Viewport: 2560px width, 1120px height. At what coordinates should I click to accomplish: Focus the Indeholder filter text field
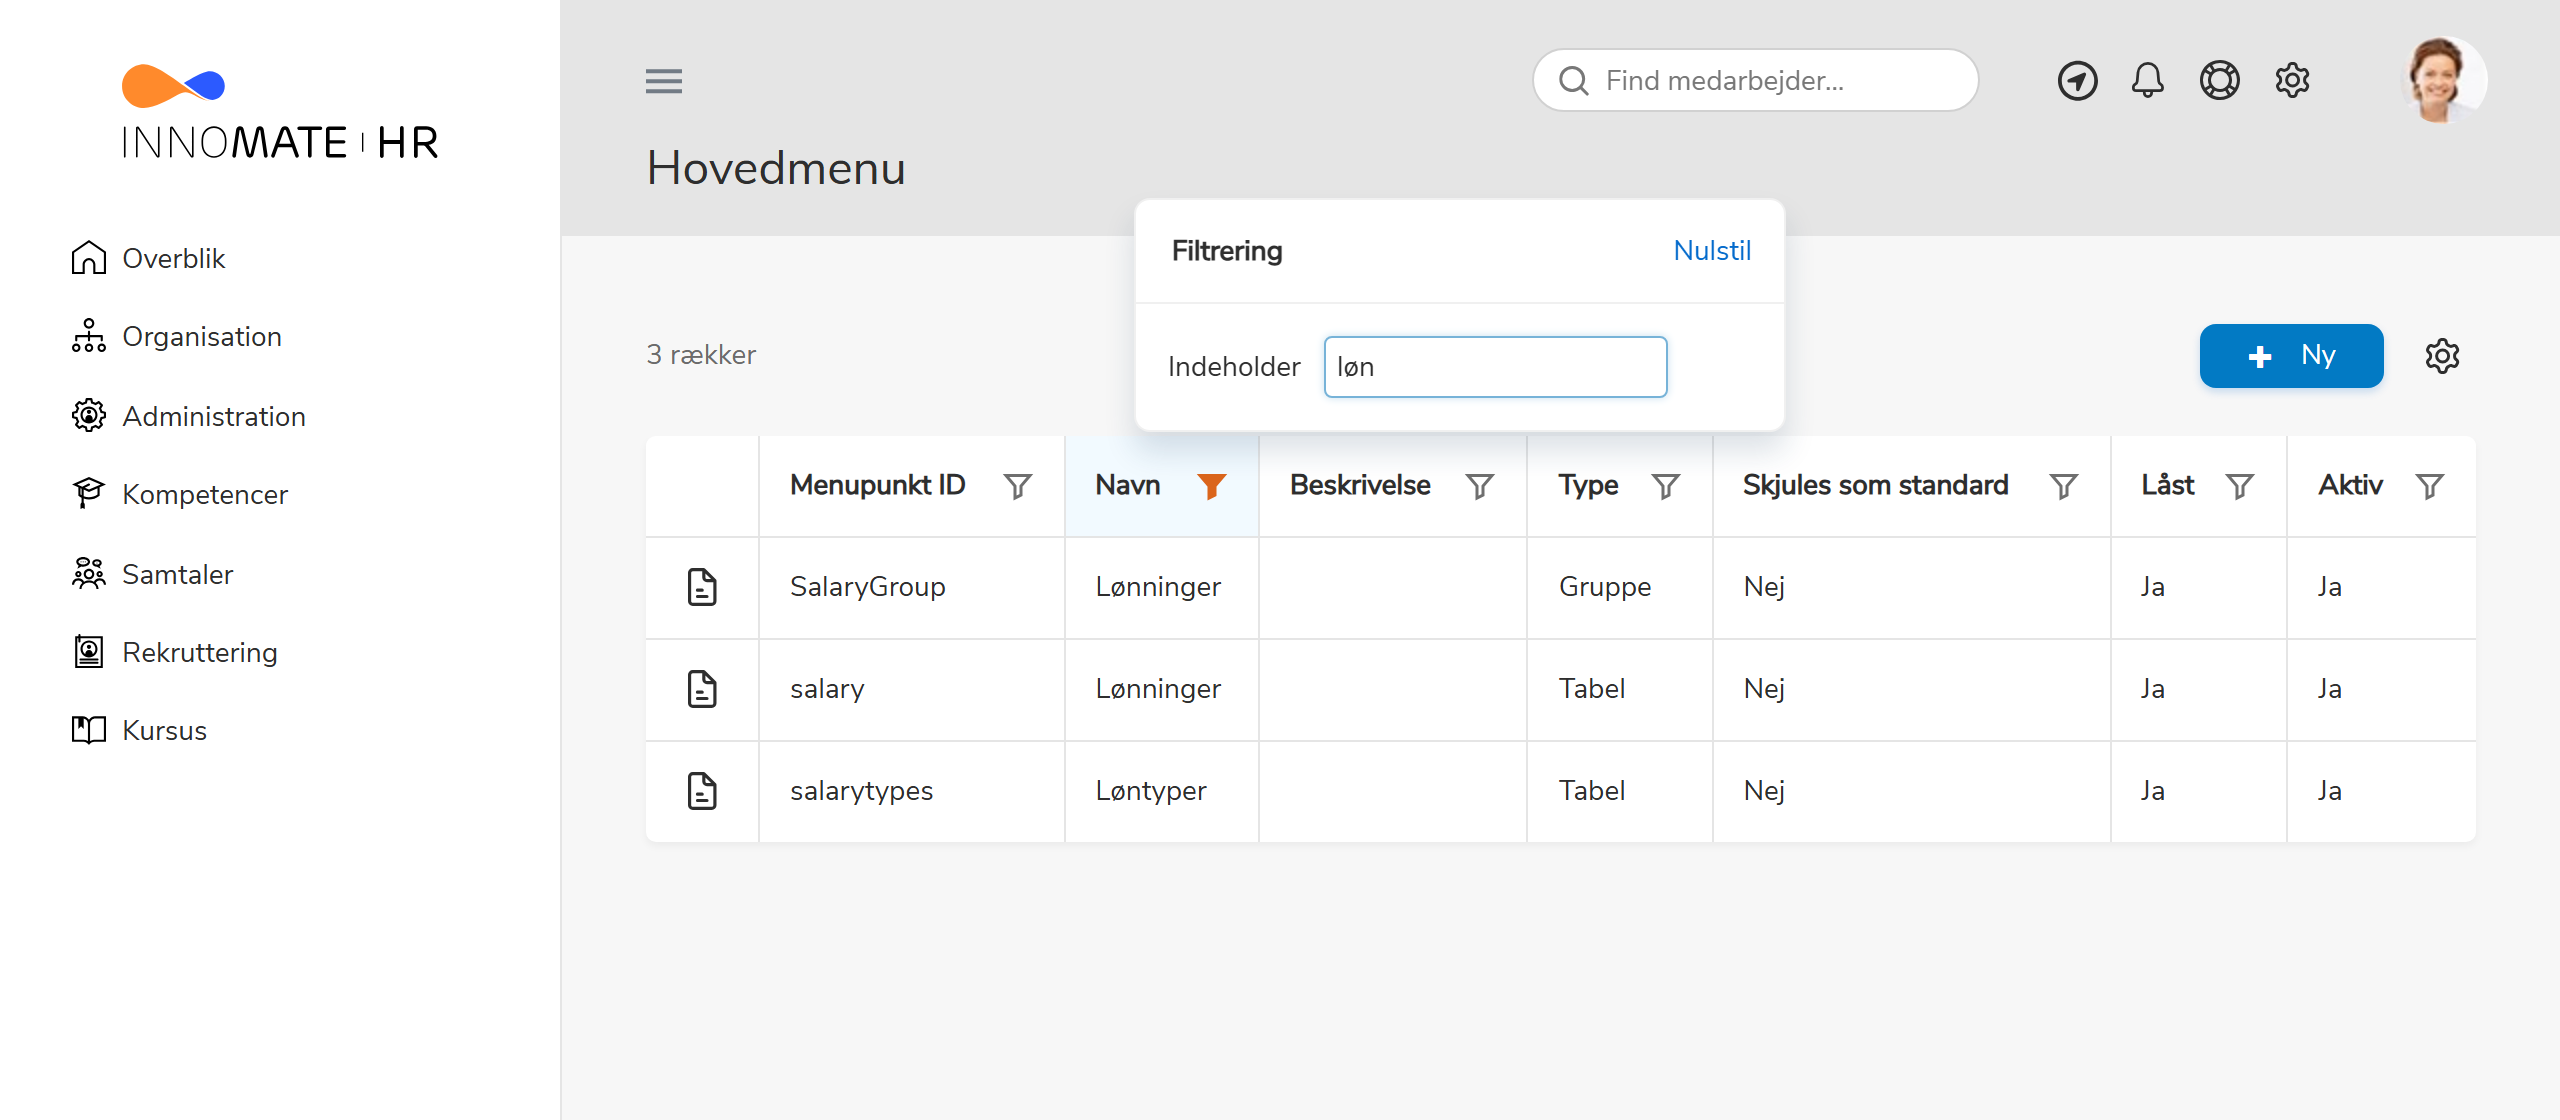coord(1495,367)
